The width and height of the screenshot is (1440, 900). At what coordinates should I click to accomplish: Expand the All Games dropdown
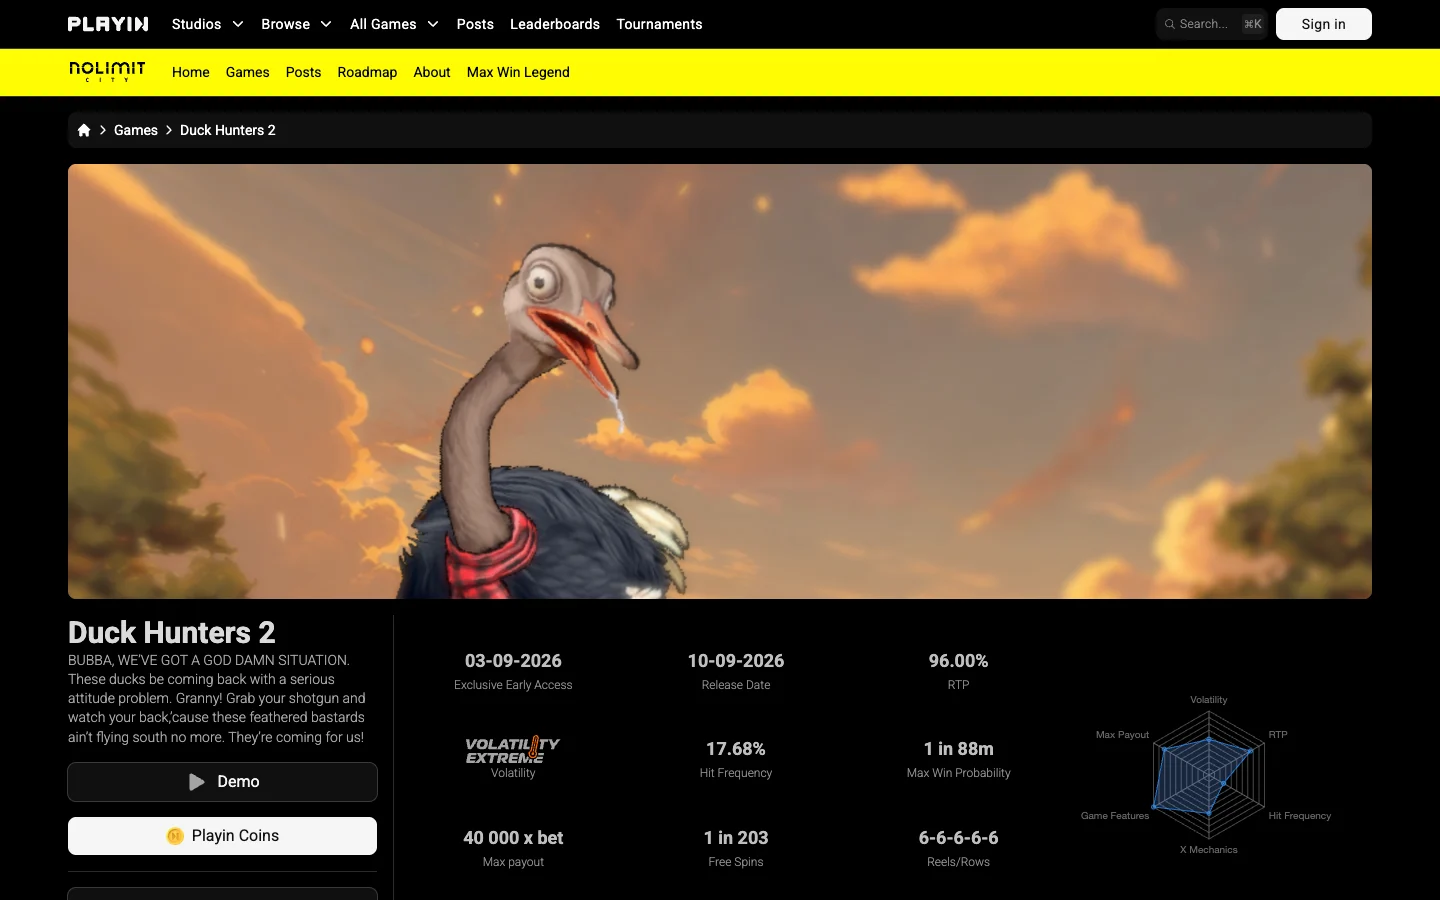pos(395,24)
